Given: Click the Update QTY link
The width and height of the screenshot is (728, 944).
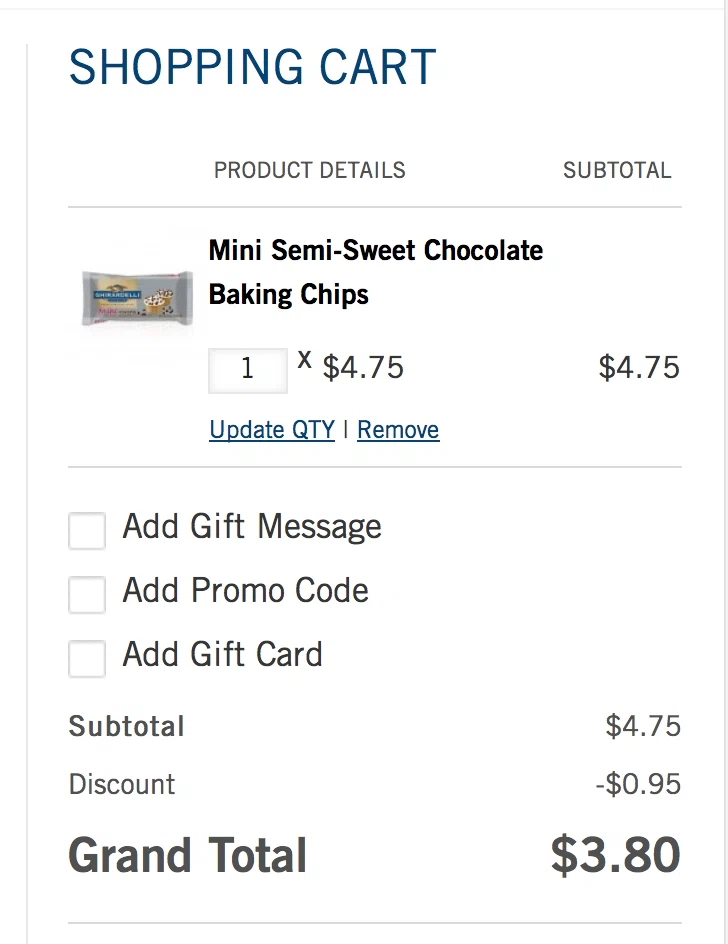Looking at the screenshot, I should point(272,430).
